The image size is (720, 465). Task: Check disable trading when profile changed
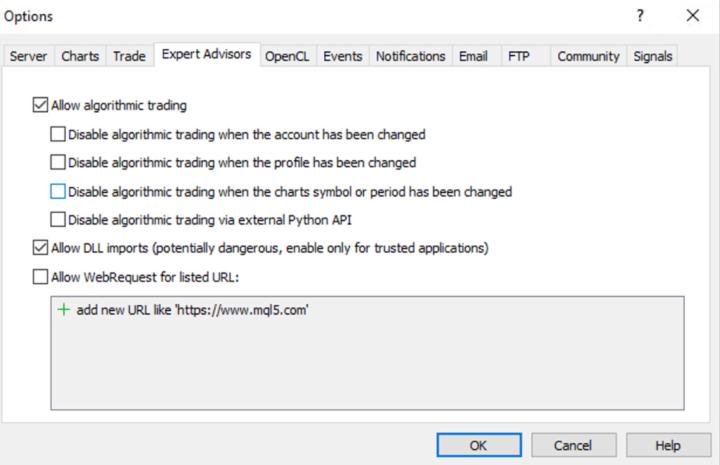point(58,162)
